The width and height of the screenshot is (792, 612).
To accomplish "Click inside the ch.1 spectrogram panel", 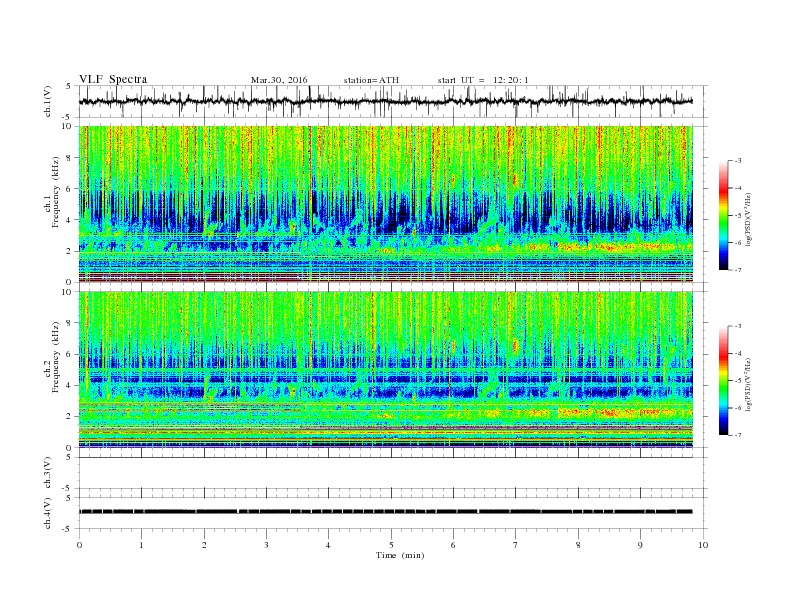I will point(386,204).
